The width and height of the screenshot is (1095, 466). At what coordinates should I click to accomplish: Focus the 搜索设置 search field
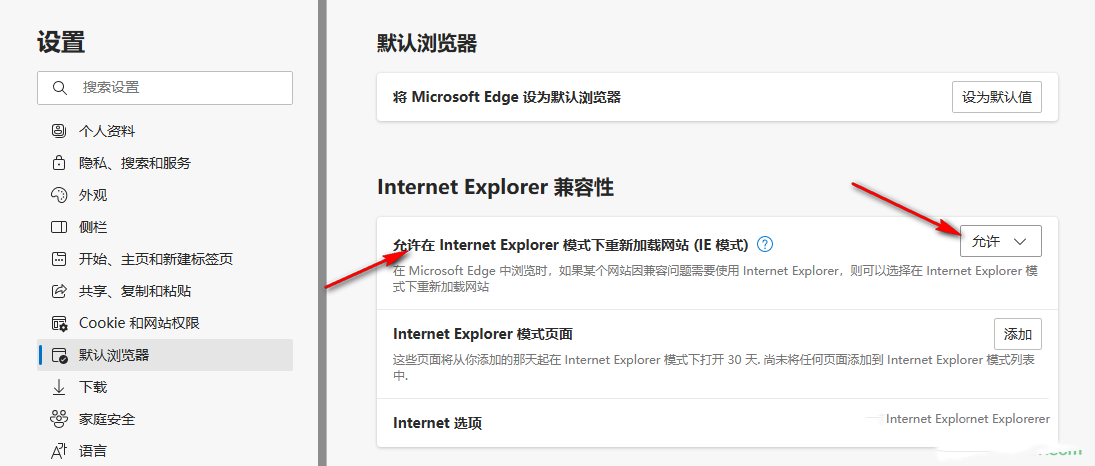click(x=165, y=87)
